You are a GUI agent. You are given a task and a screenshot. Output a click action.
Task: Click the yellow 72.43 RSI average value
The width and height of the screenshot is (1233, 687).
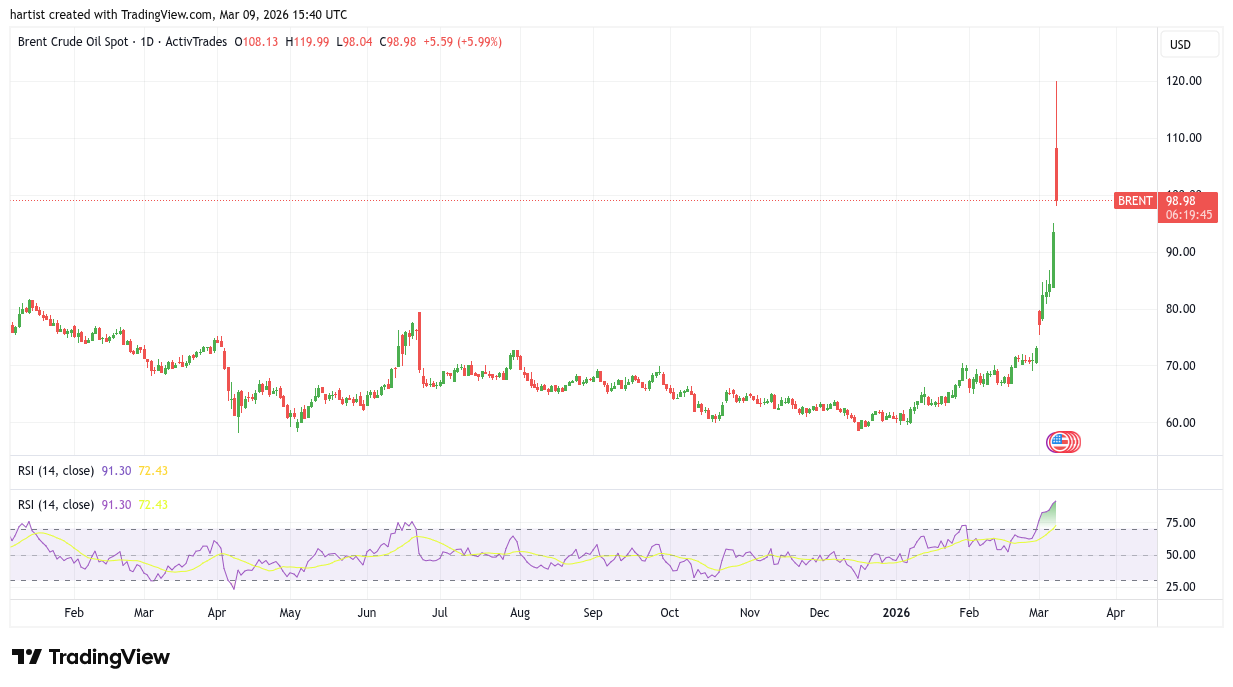click(153, 505)
